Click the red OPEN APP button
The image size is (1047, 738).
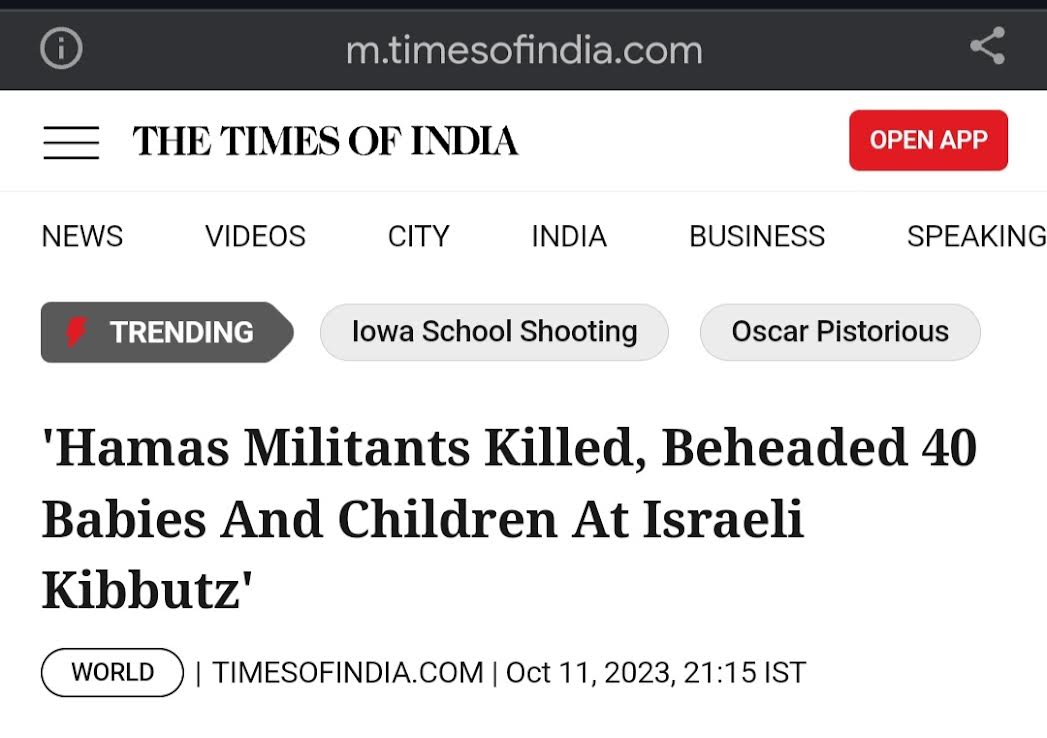[x=928, y=140]
